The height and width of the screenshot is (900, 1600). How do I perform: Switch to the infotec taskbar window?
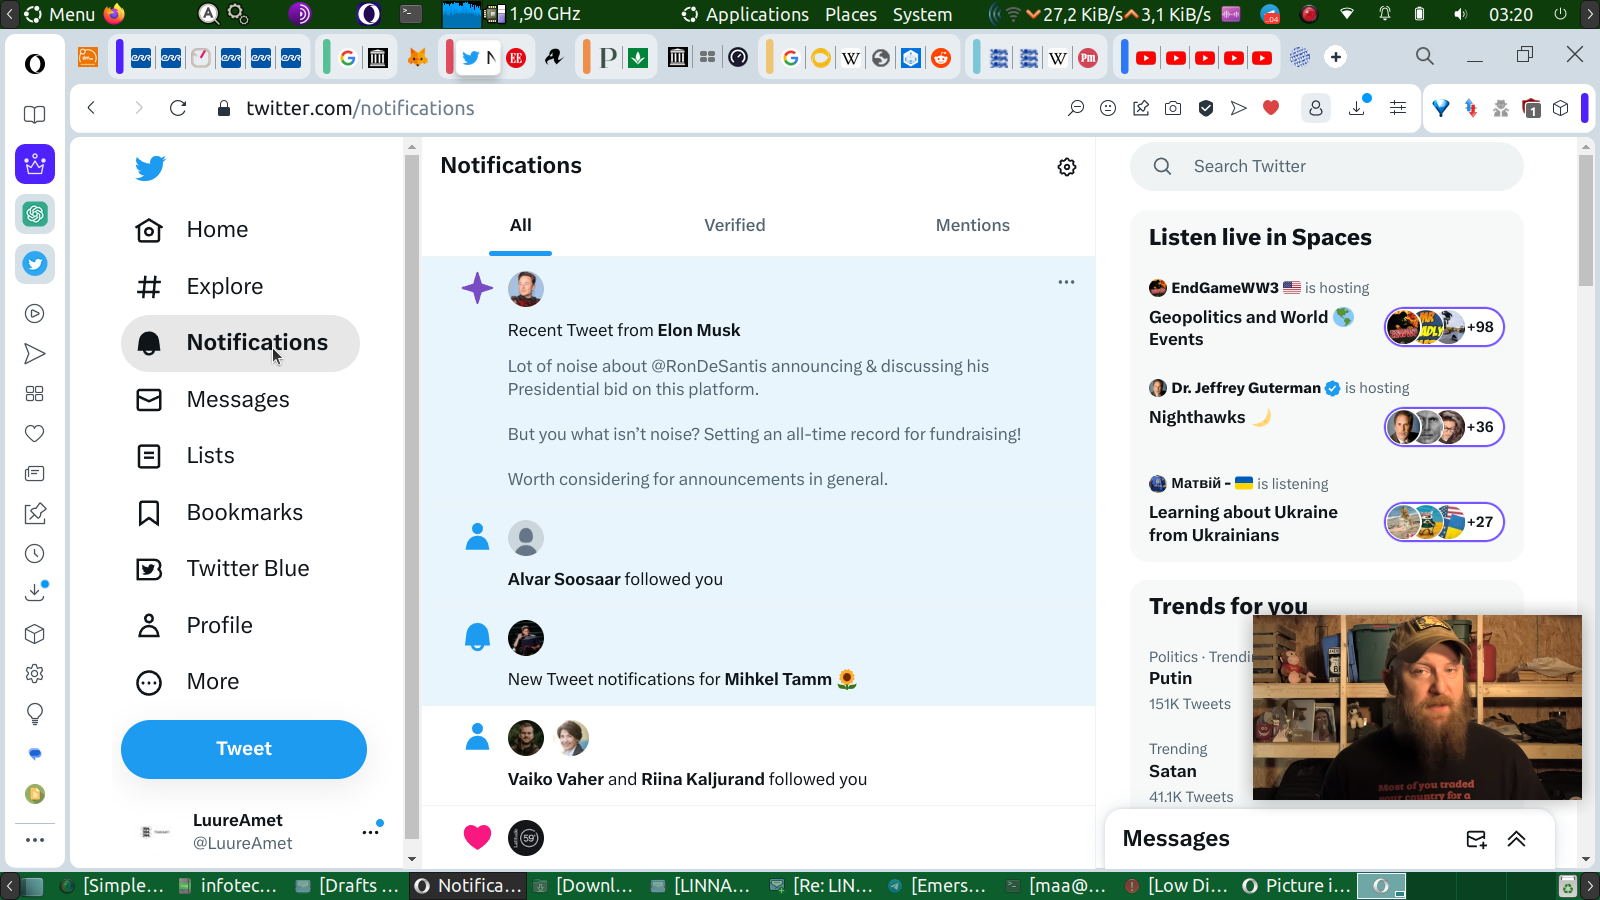[228, 886]
